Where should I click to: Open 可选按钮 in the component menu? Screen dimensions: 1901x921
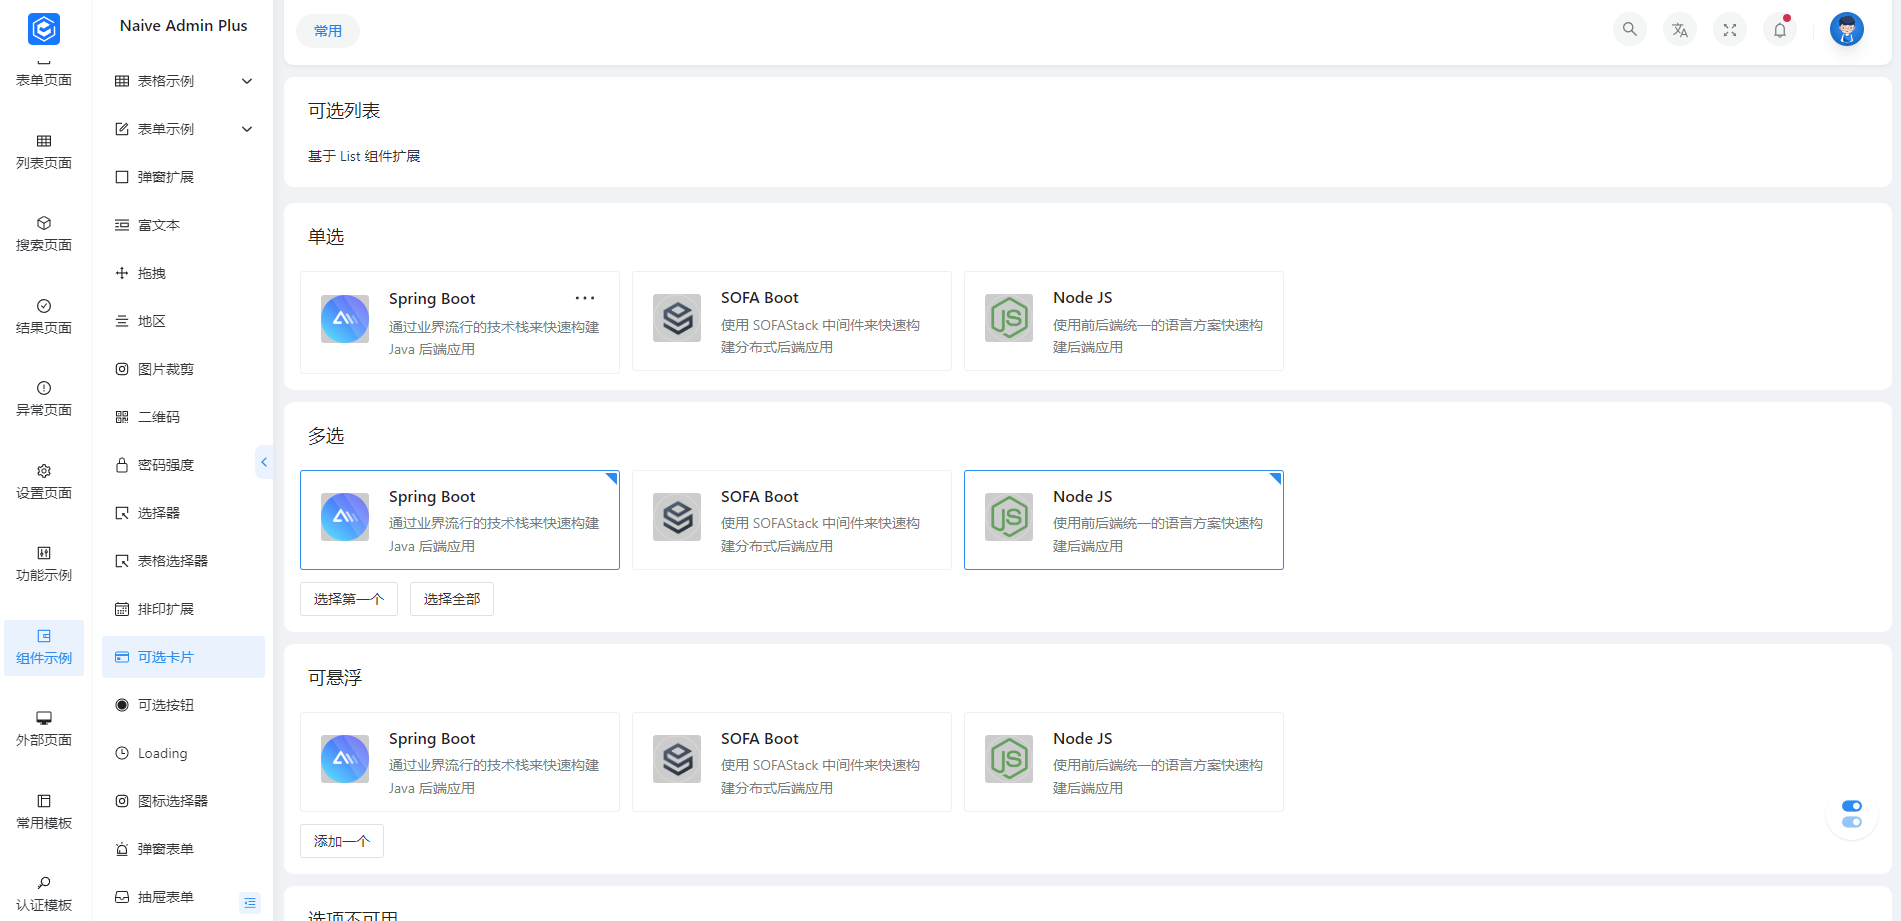(166, 704)
